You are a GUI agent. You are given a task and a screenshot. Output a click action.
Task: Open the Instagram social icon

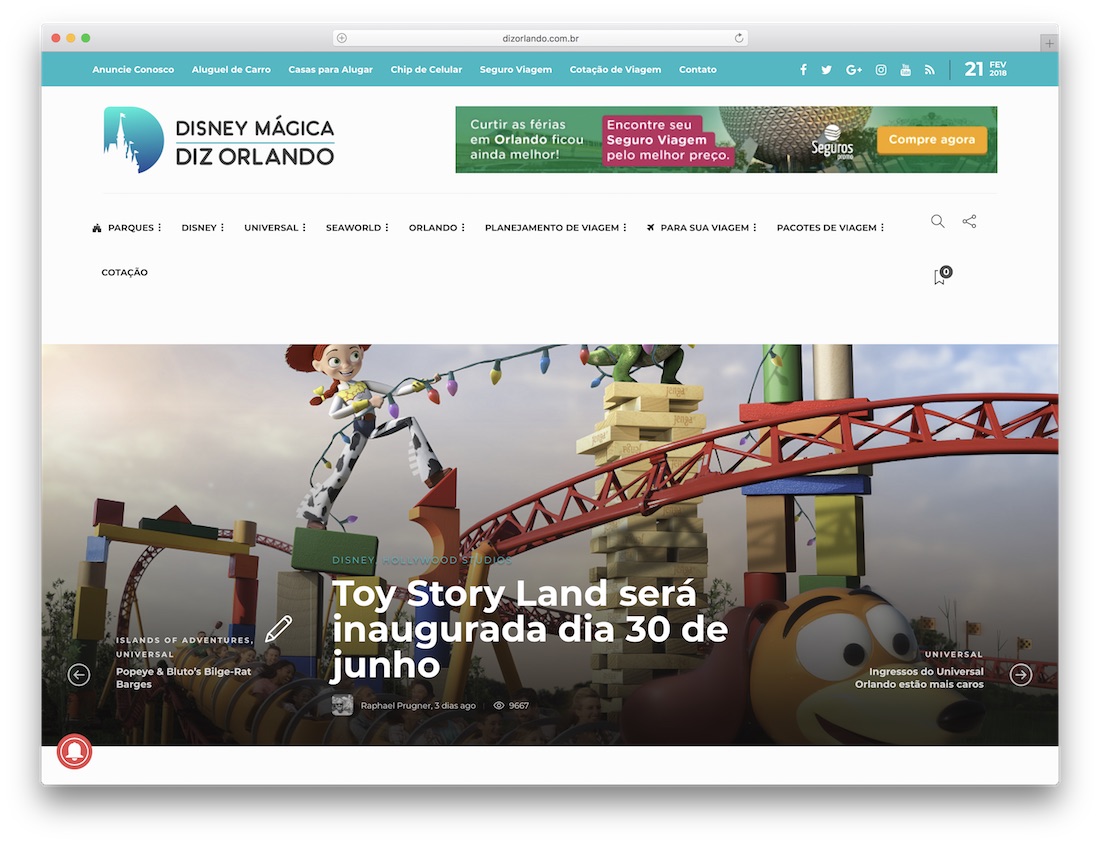(x=881, y=69)
